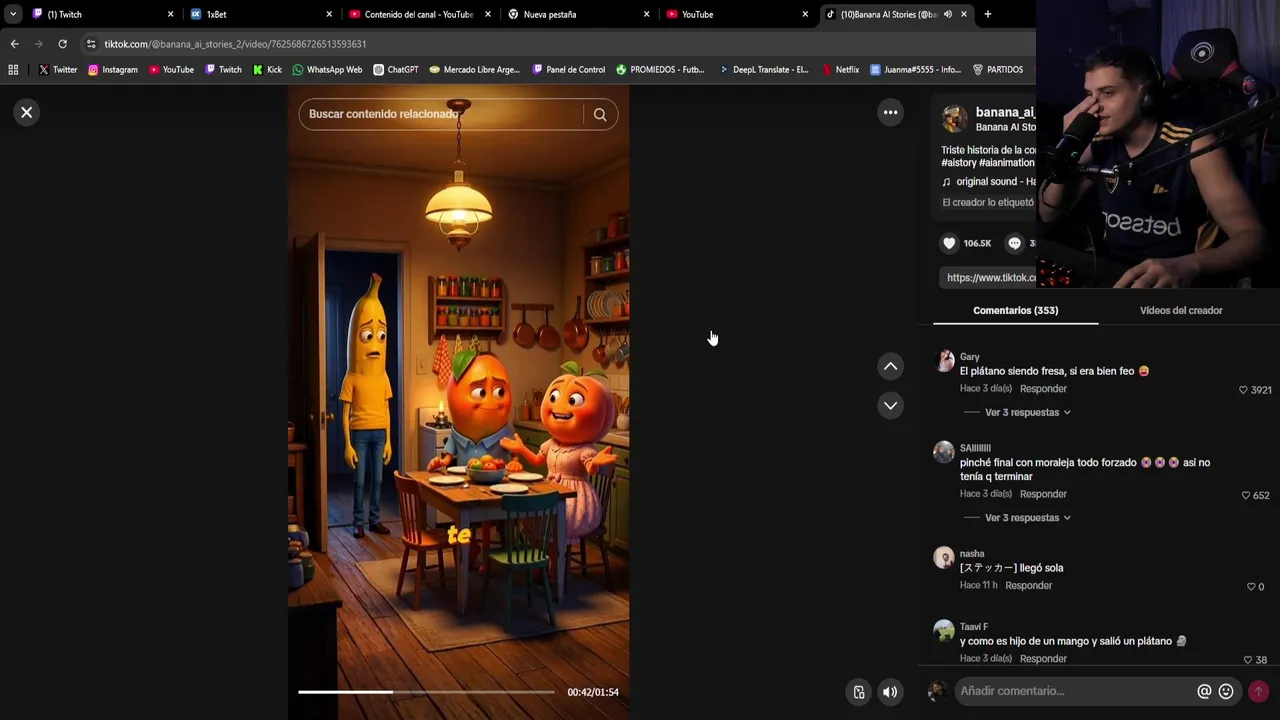The height and width of the screenshot is (720, 1280).
Task: Switch to the '1xBet' browser tab
Action: 263,14
